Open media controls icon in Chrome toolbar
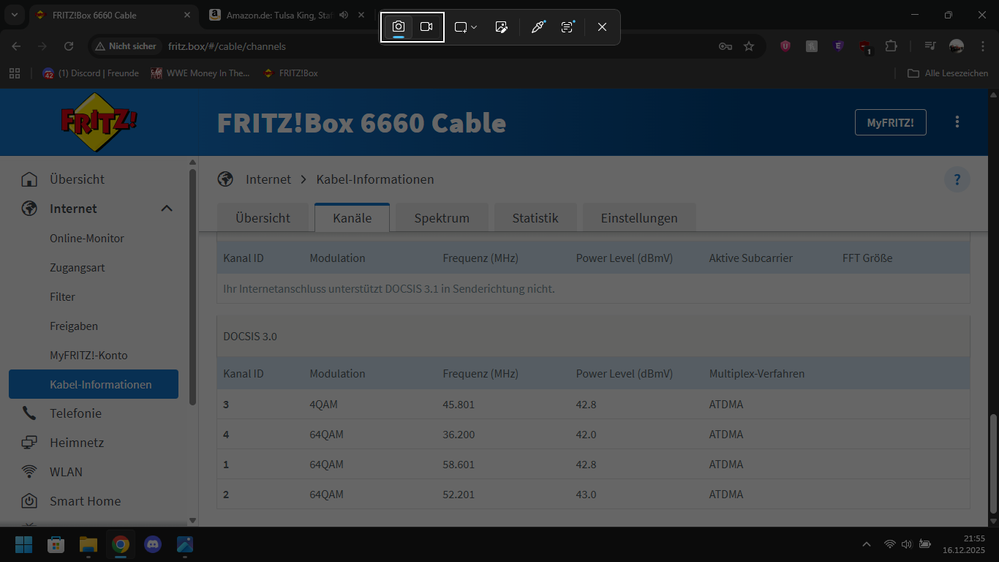 pyautogui.click(x=930, y=46)
